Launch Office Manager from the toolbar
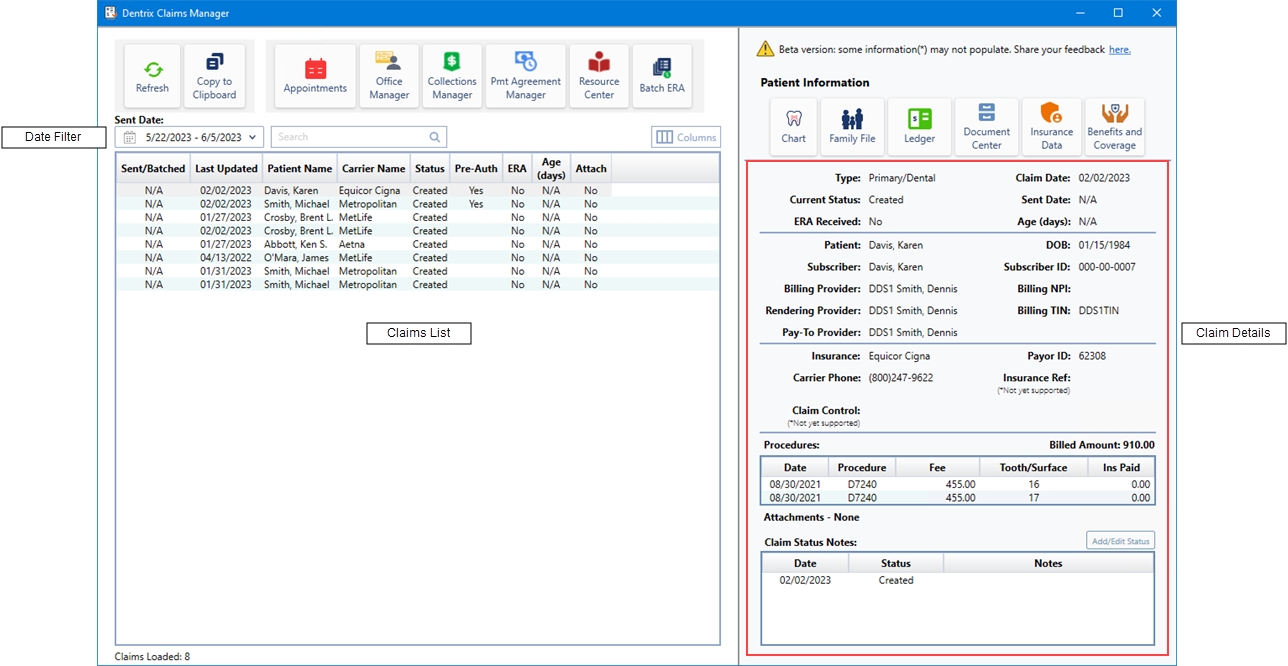The height and width of the screenshot is (666, 1288). [389, 77]
